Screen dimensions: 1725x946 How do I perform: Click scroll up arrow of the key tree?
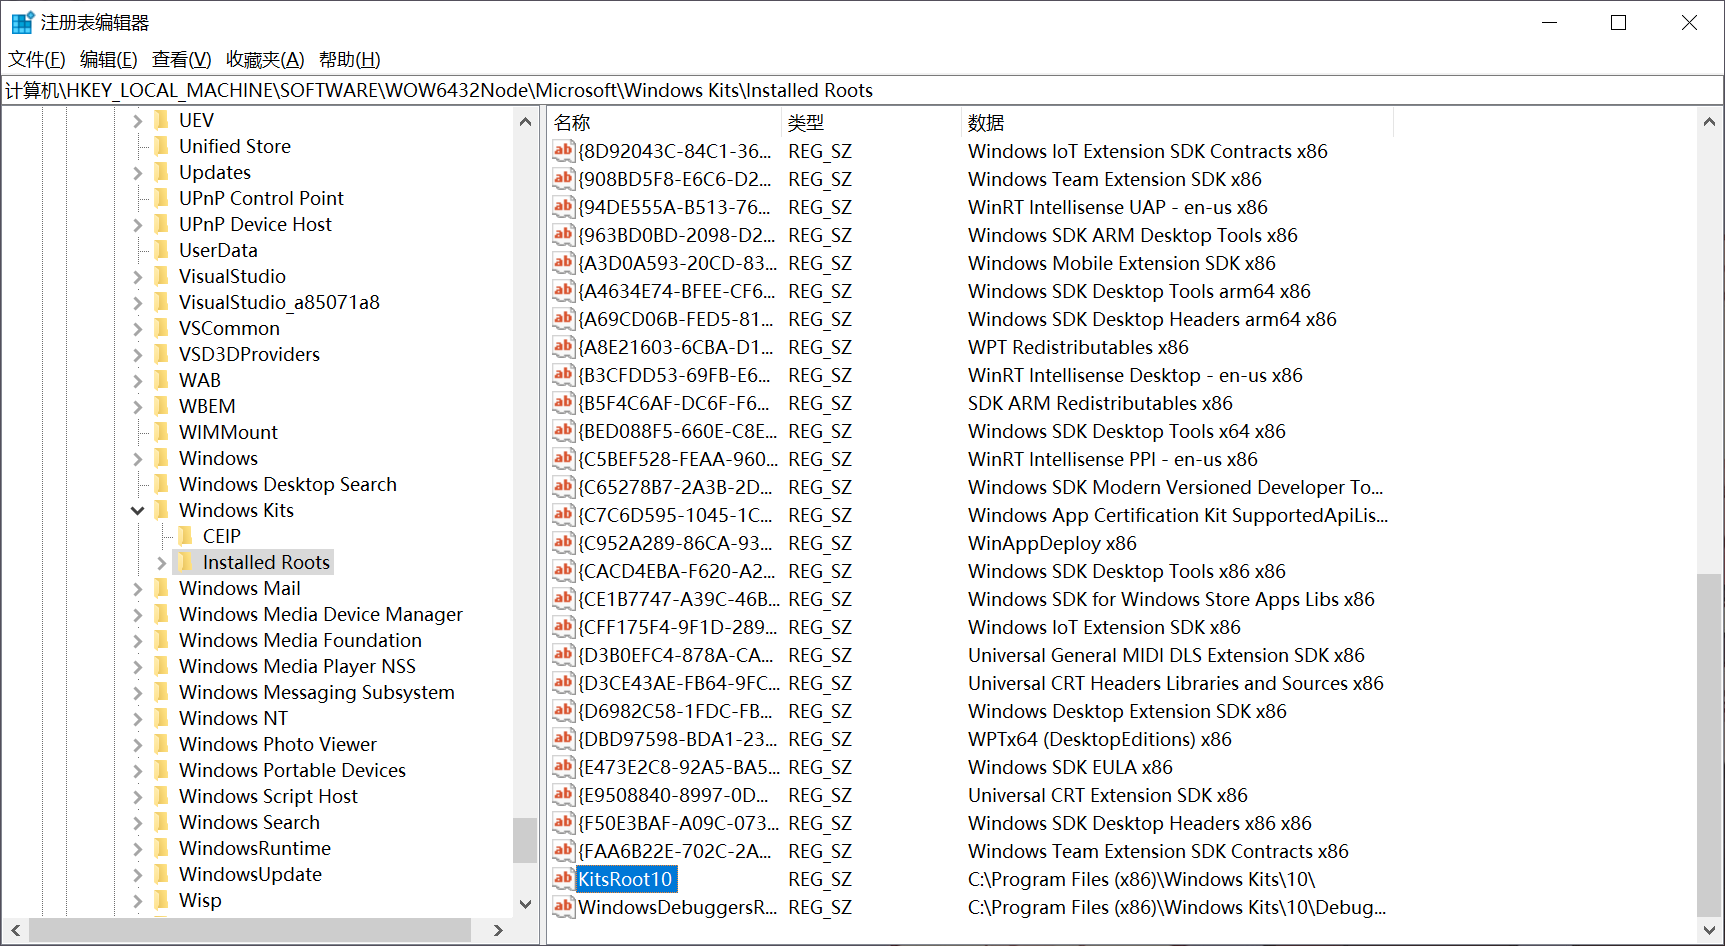526,121
